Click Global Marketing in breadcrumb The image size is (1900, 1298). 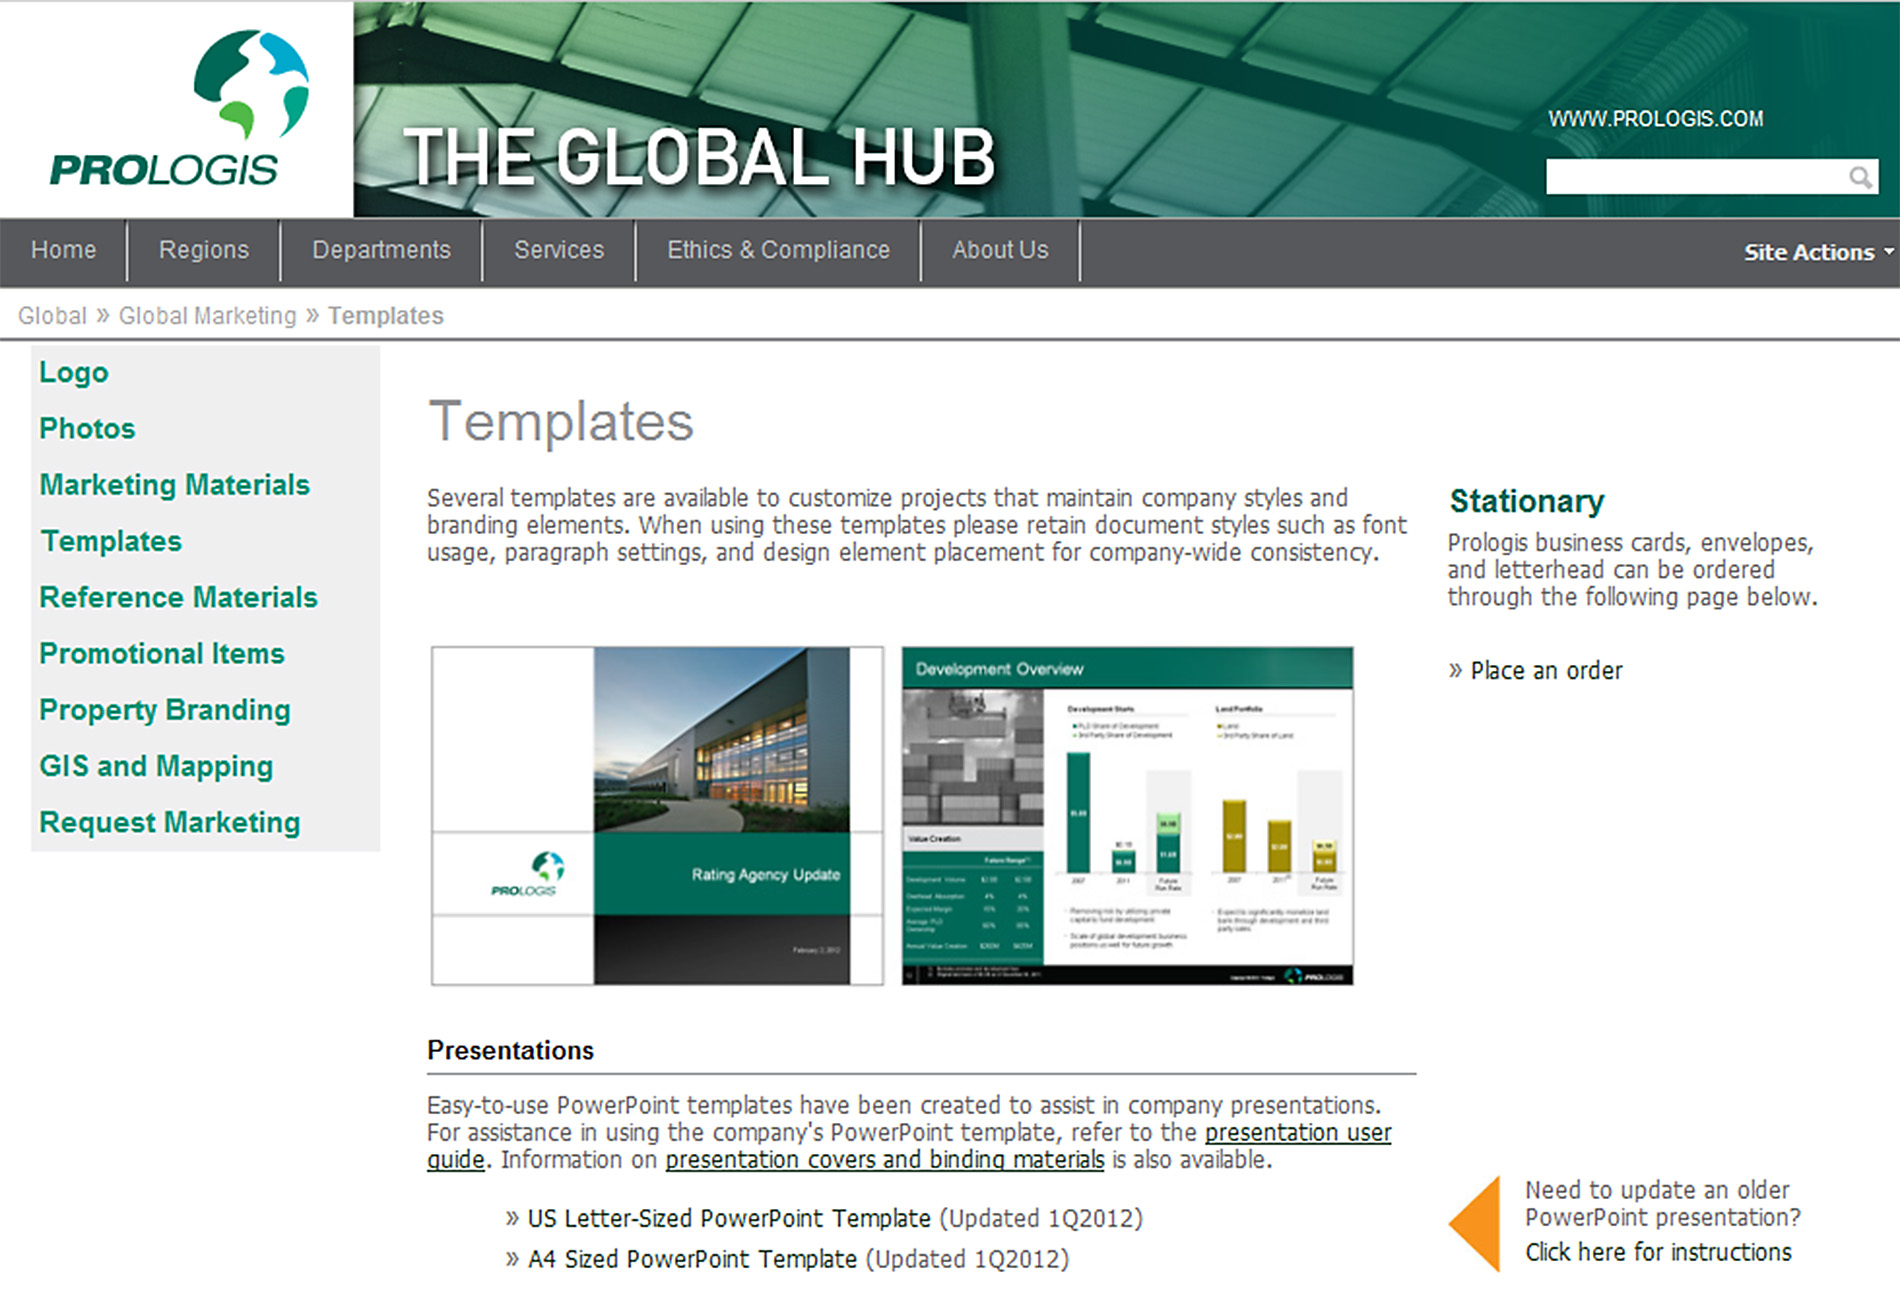tap(207, 316)
